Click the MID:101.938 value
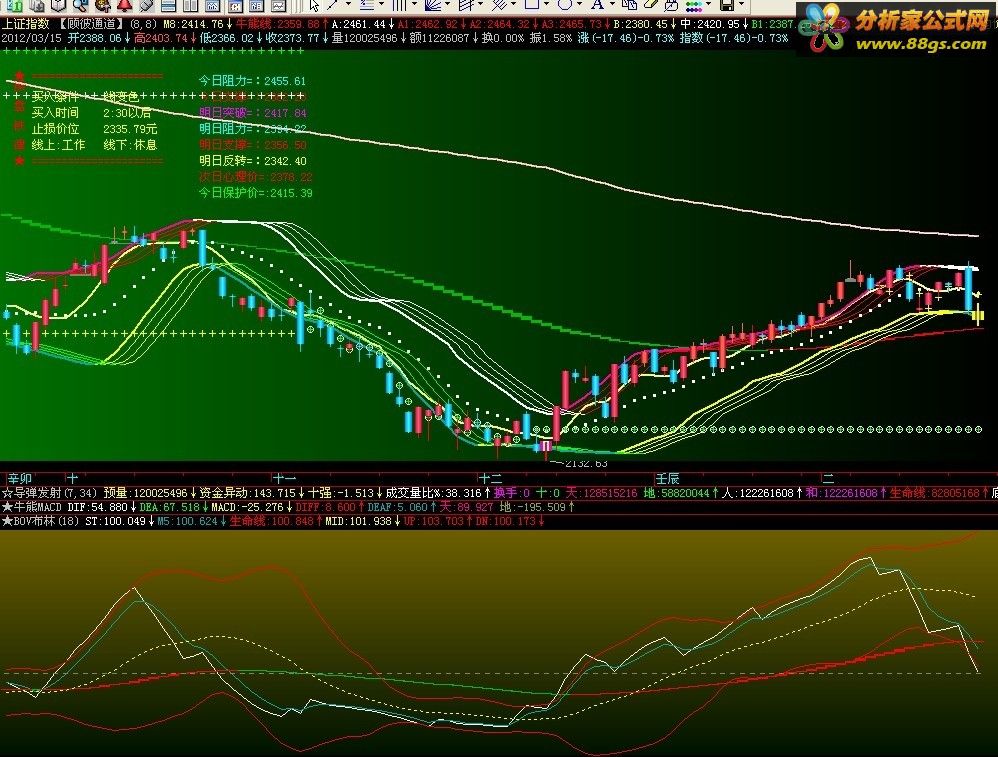Image resolution: width=998 pixels, height=757 pixels. [x=356, y=521]
